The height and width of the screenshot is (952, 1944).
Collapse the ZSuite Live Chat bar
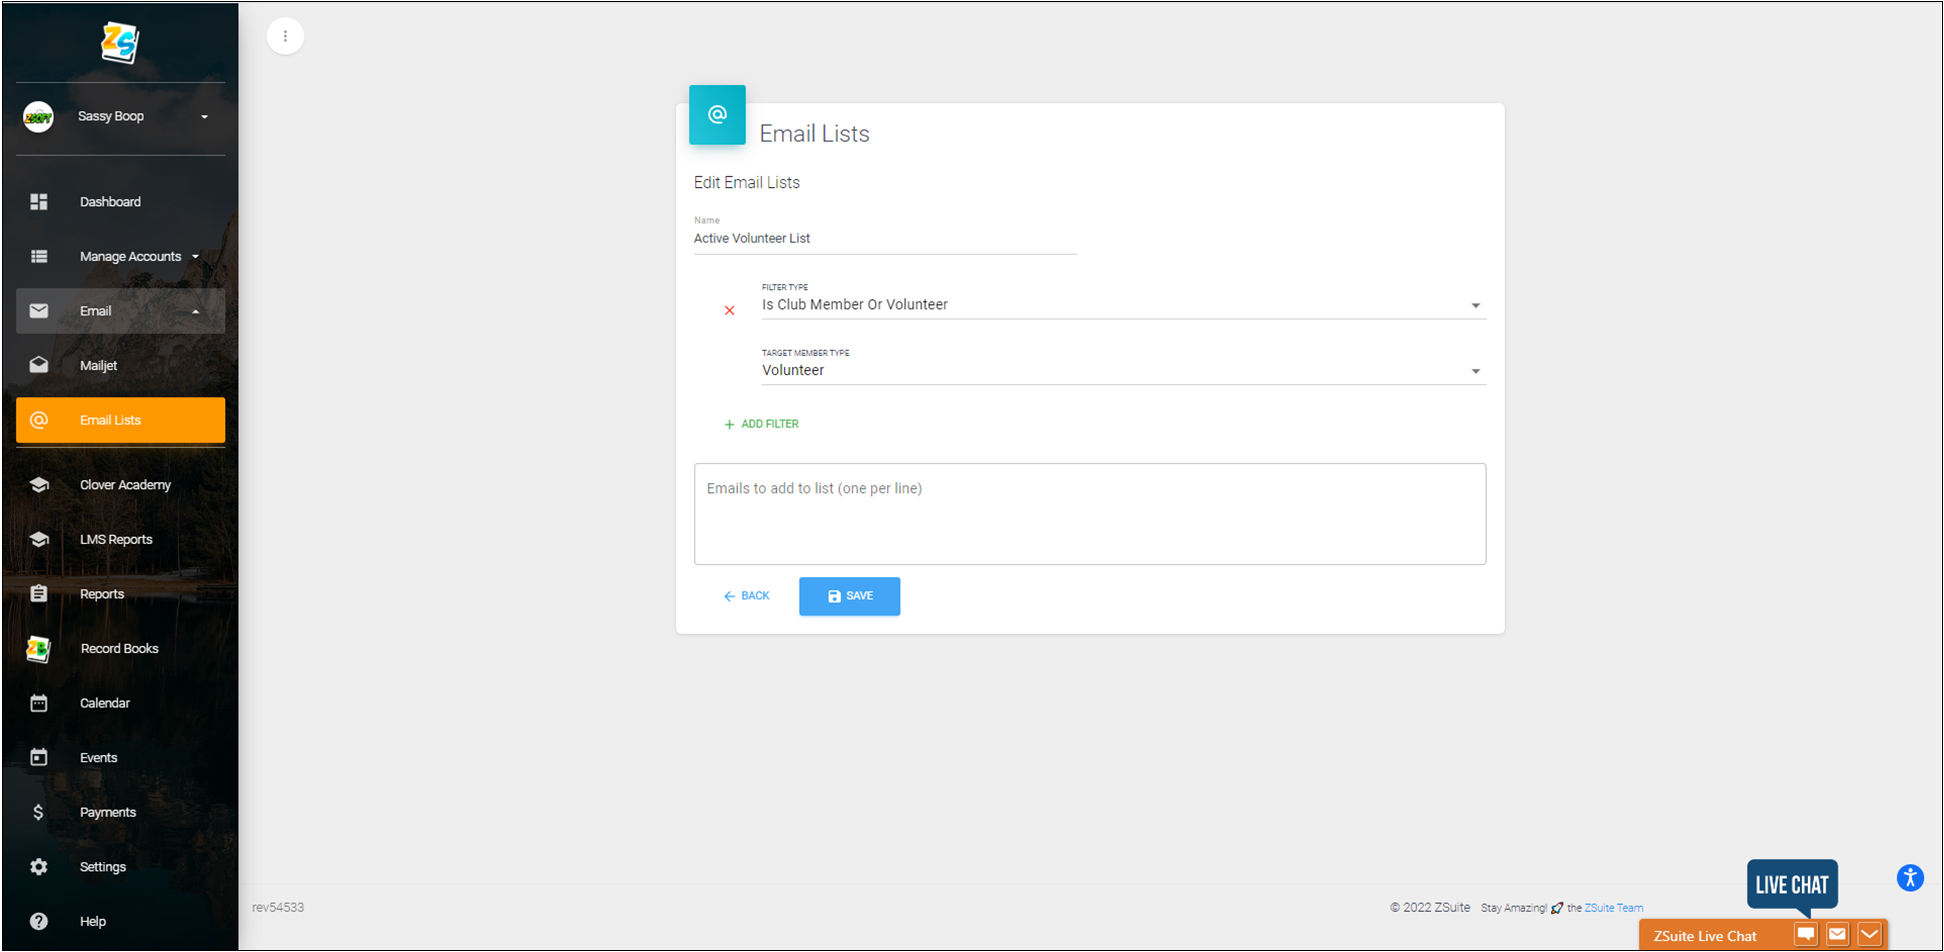1869,935
